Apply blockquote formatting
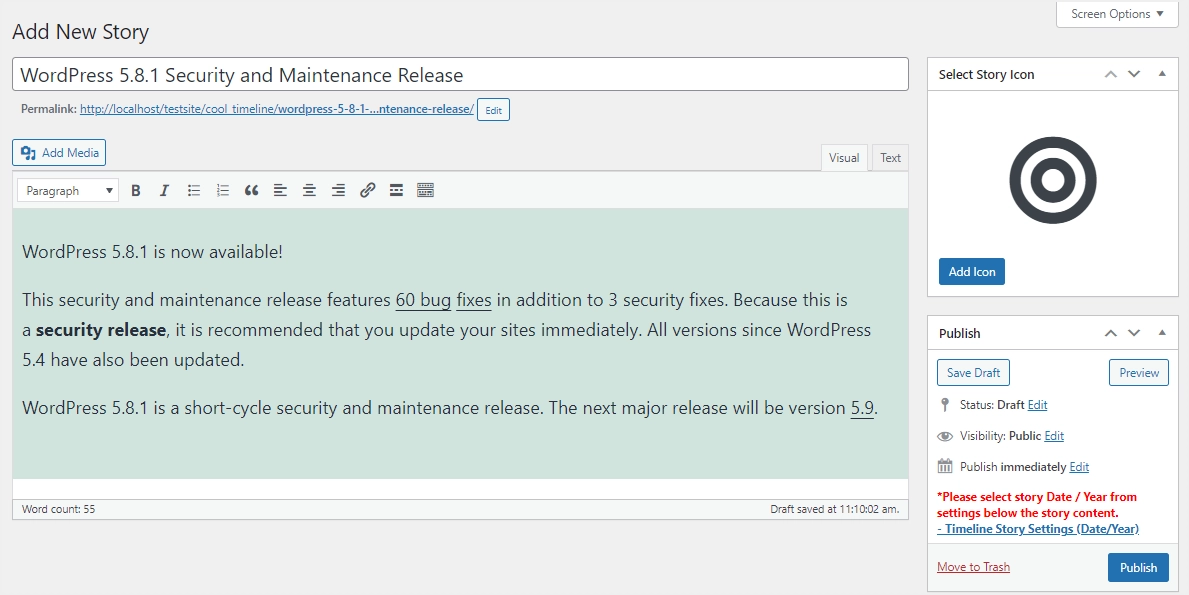Screen dimensions: 1189x595 pyautogui.click(x=251, y=190)
